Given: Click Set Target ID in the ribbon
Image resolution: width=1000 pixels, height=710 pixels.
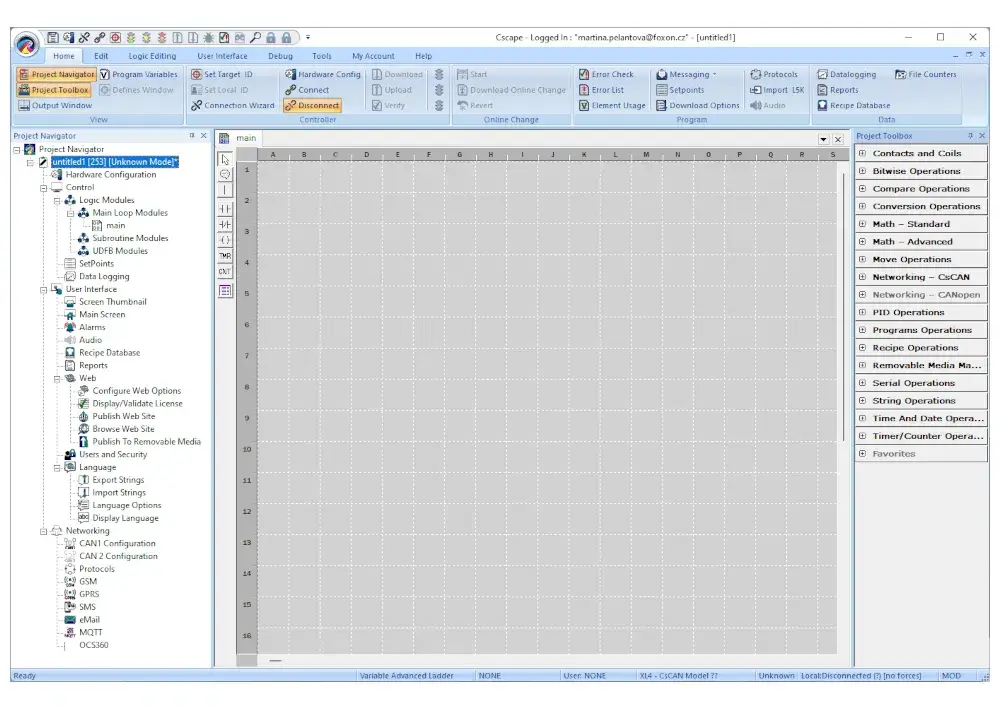Looking at the screenshot, I should [222, 74].
